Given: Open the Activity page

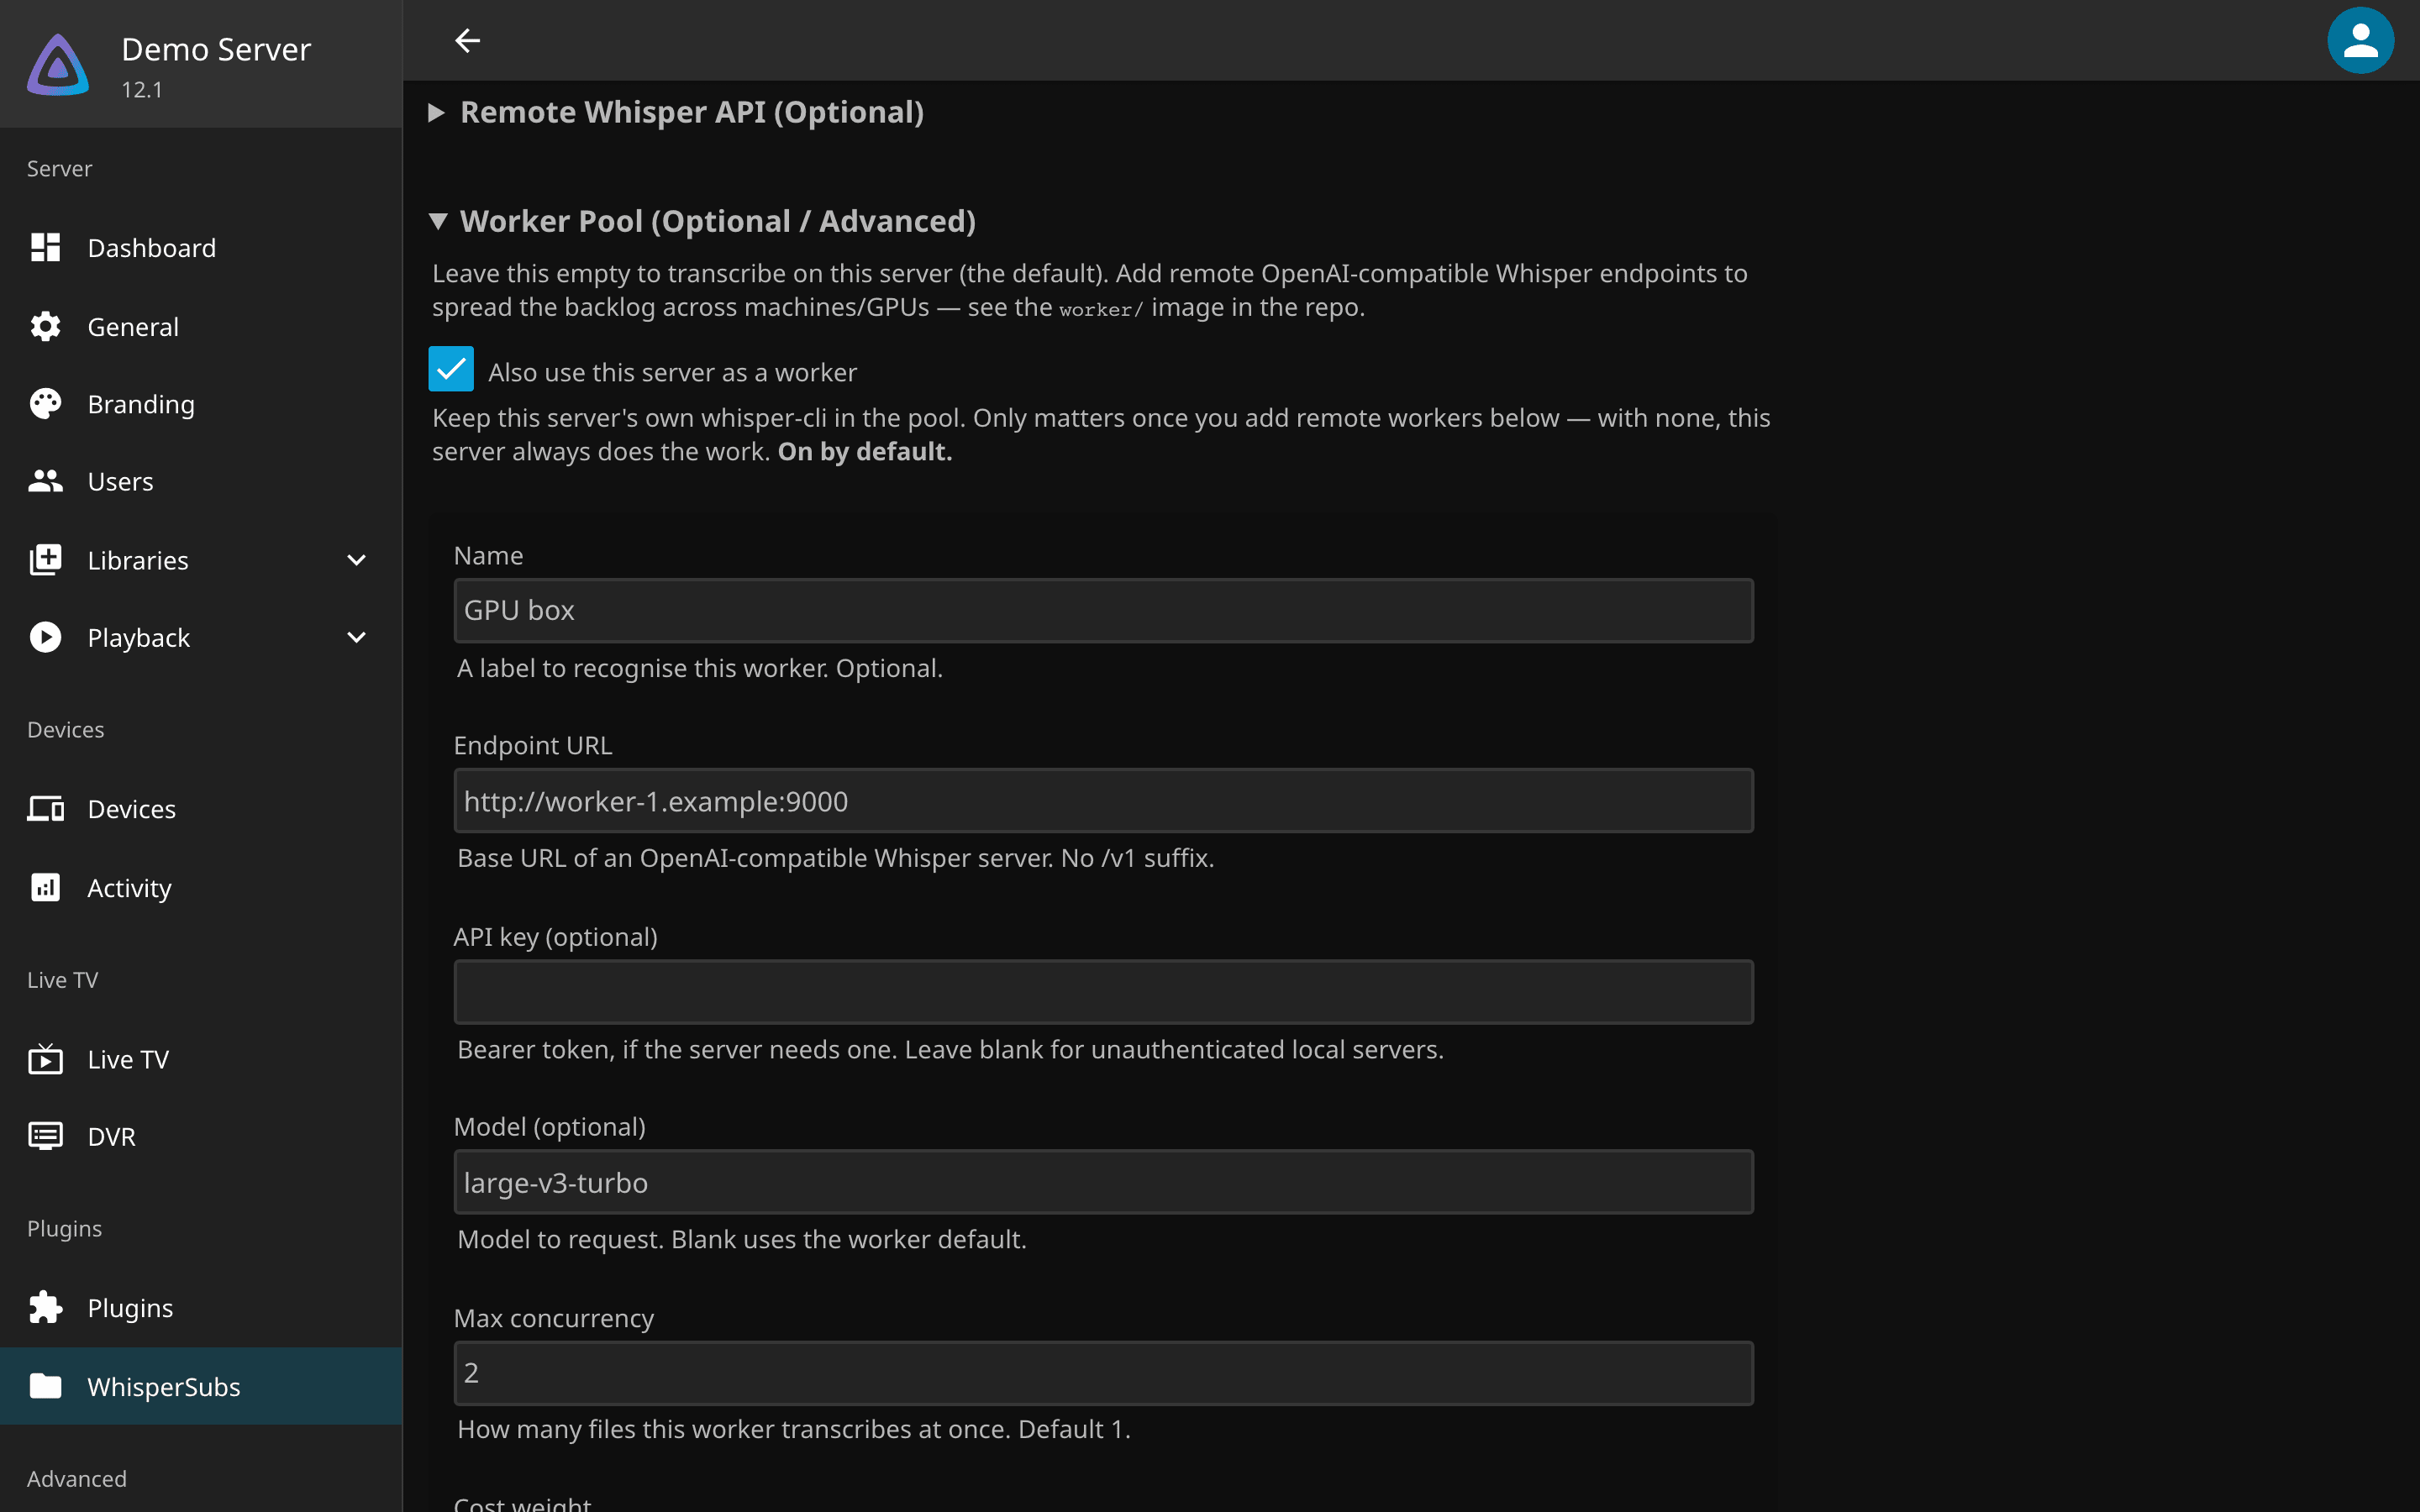Looking at the screenshot, I should click(201, 887).
